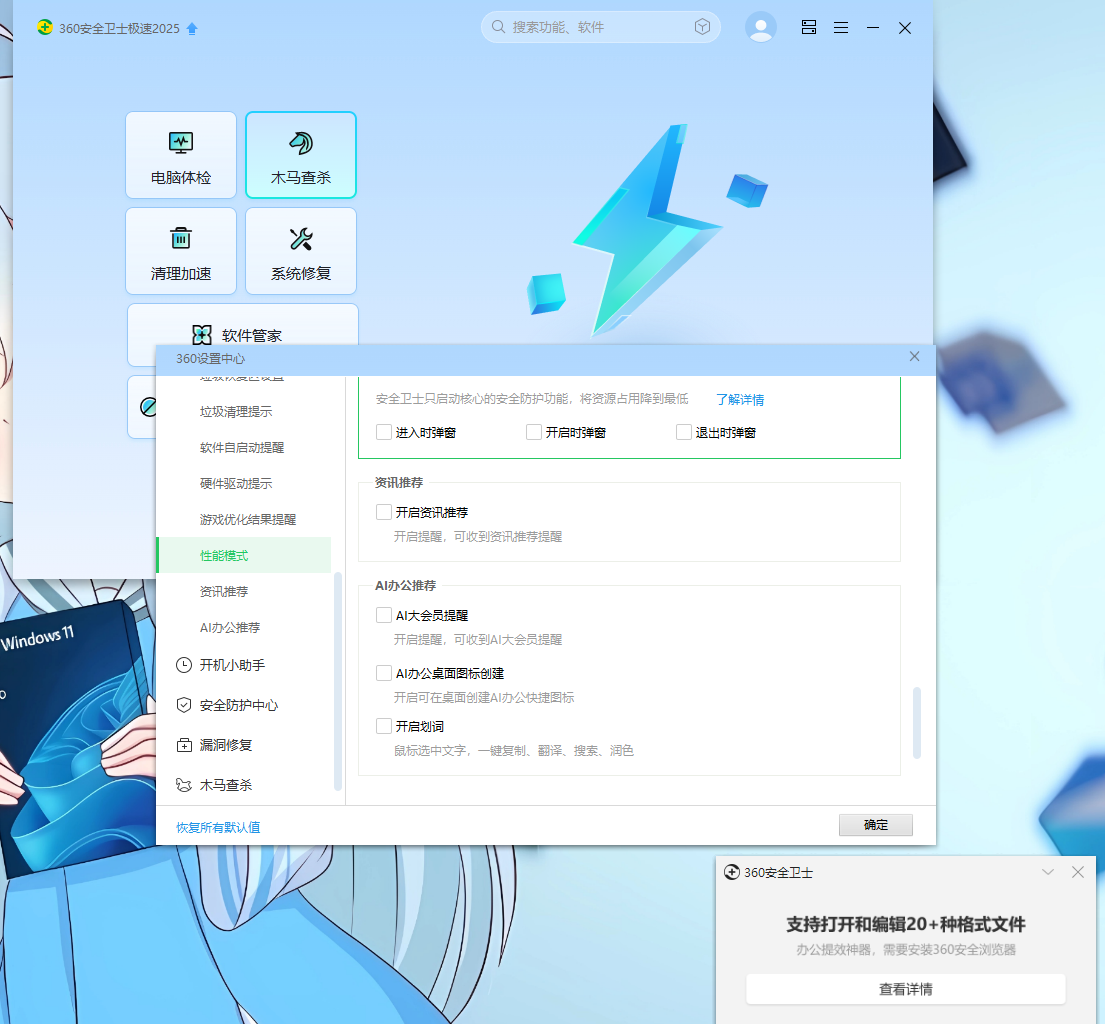
Task: Expand popup options chevron
Action: [x=1048, y=872]
